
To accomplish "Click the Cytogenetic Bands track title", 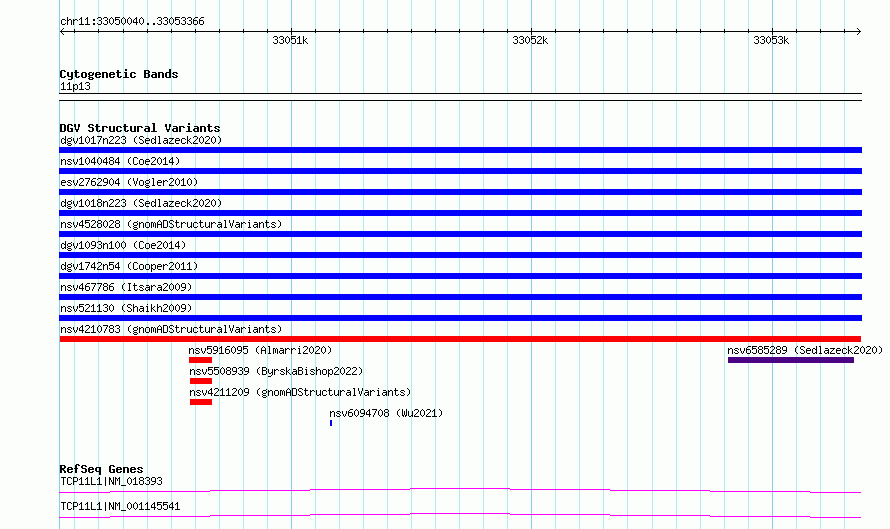I will pyautogui.click(x=119, y=74).
